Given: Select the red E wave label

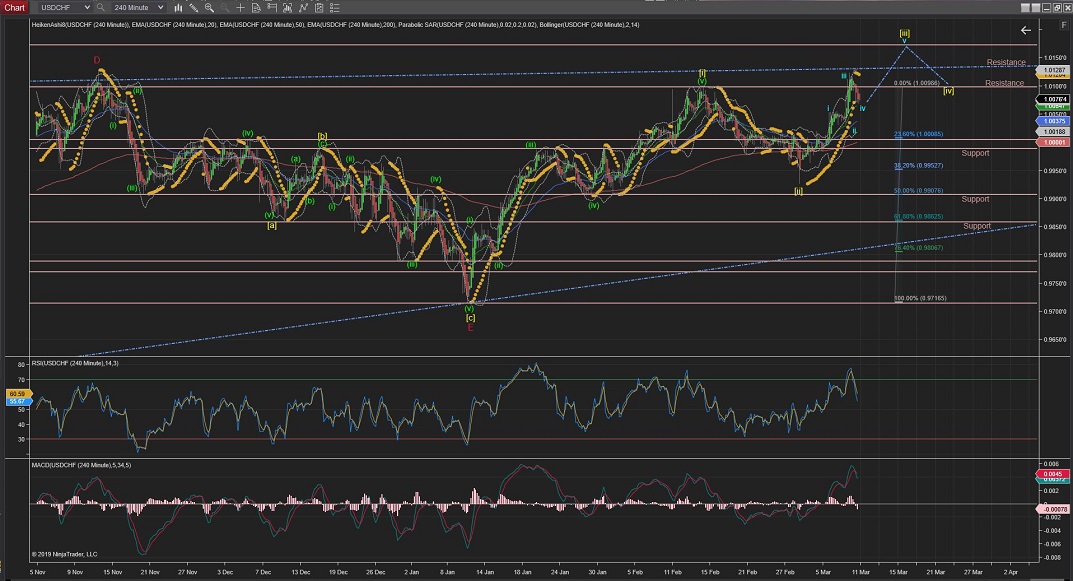Looking at the screenshot, I should click(470, 328).
